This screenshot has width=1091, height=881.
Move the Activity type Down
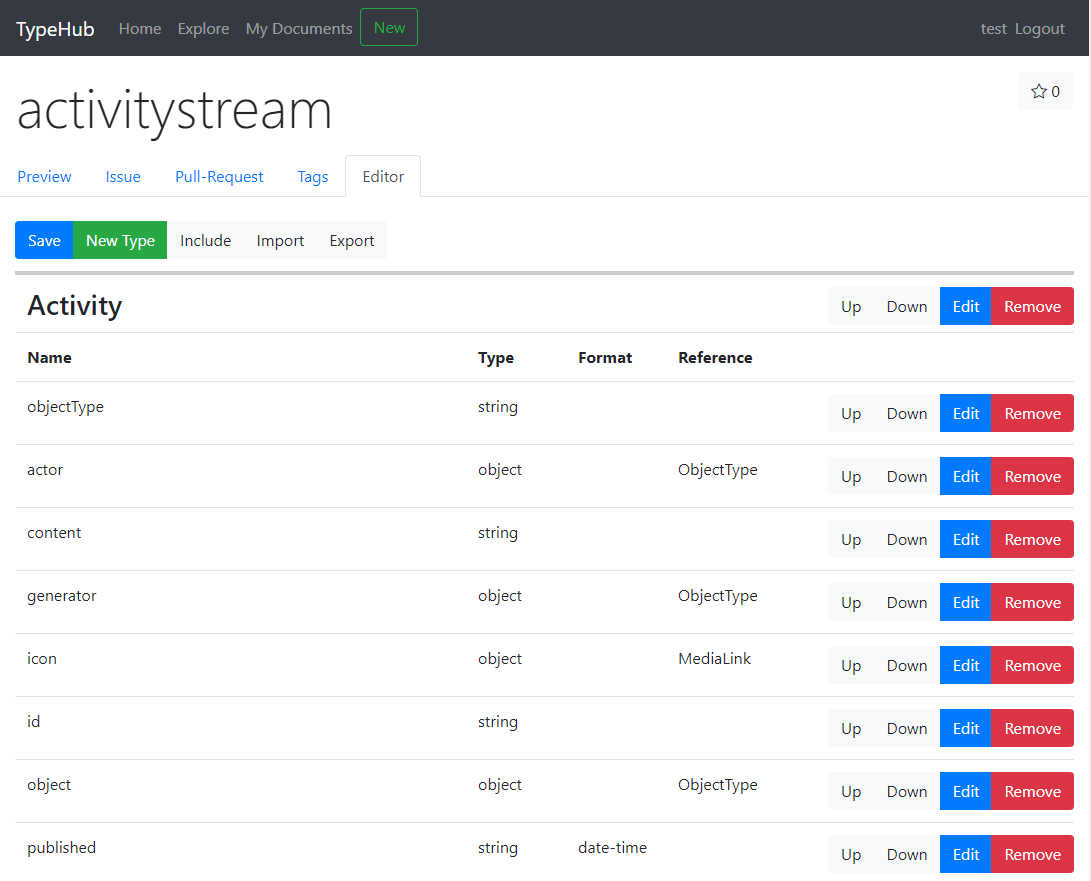907,306
